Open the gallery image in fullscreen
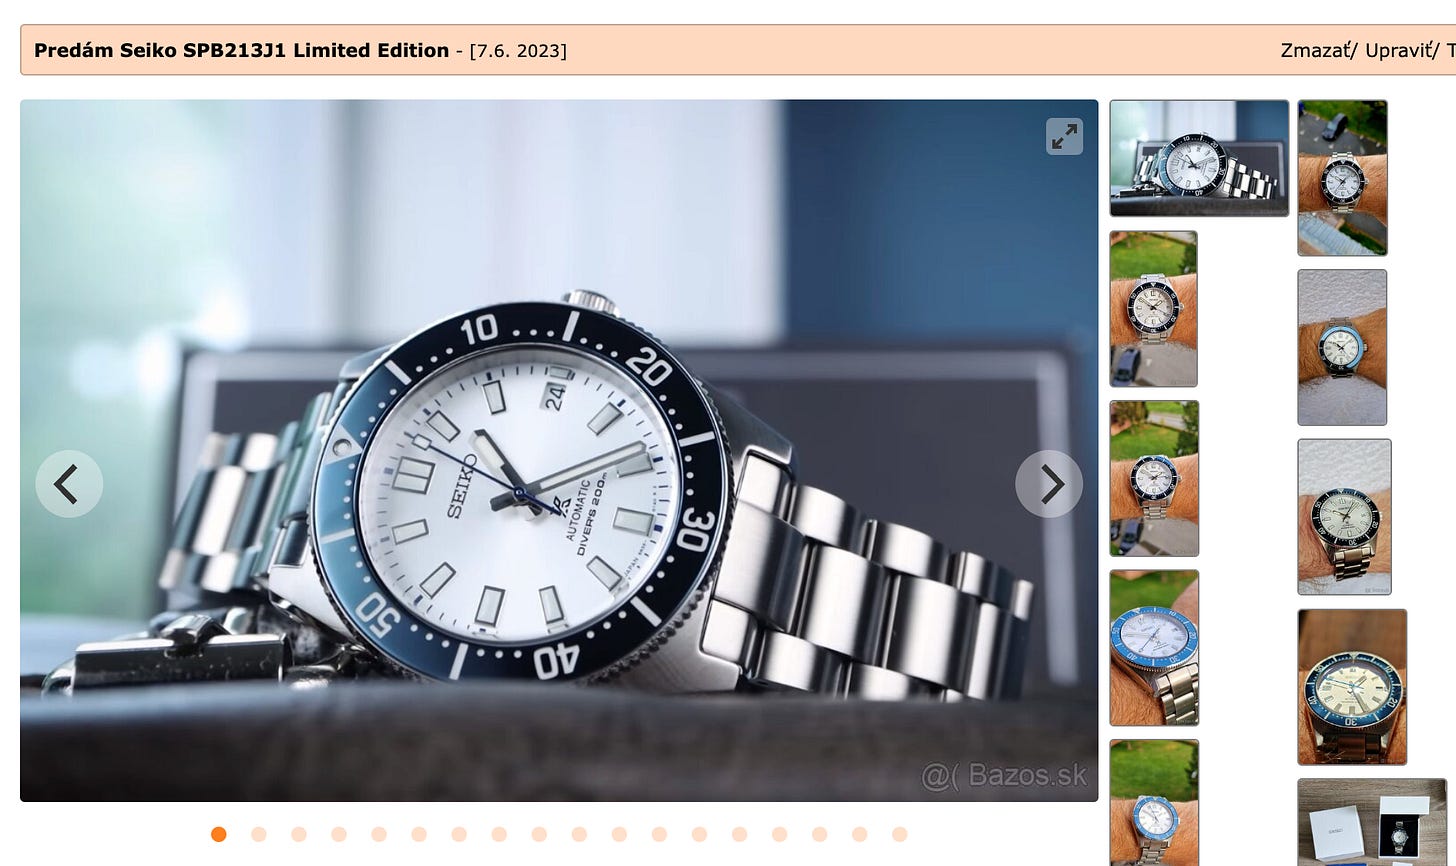 pyautogui.click(x=1064, y=136)
